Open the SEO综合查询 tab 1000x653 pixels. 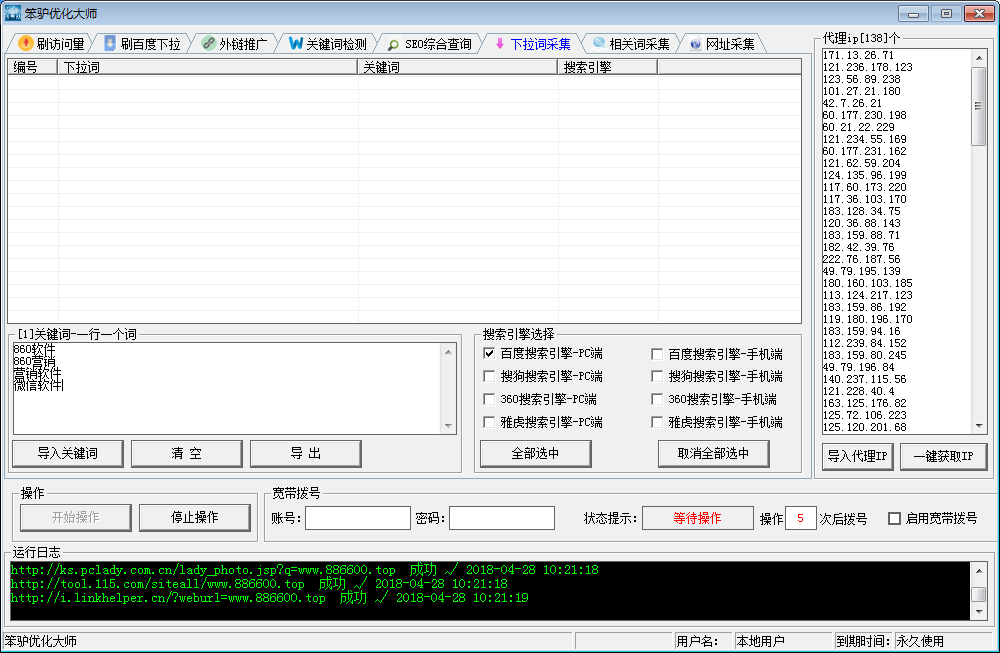(430, 43)
